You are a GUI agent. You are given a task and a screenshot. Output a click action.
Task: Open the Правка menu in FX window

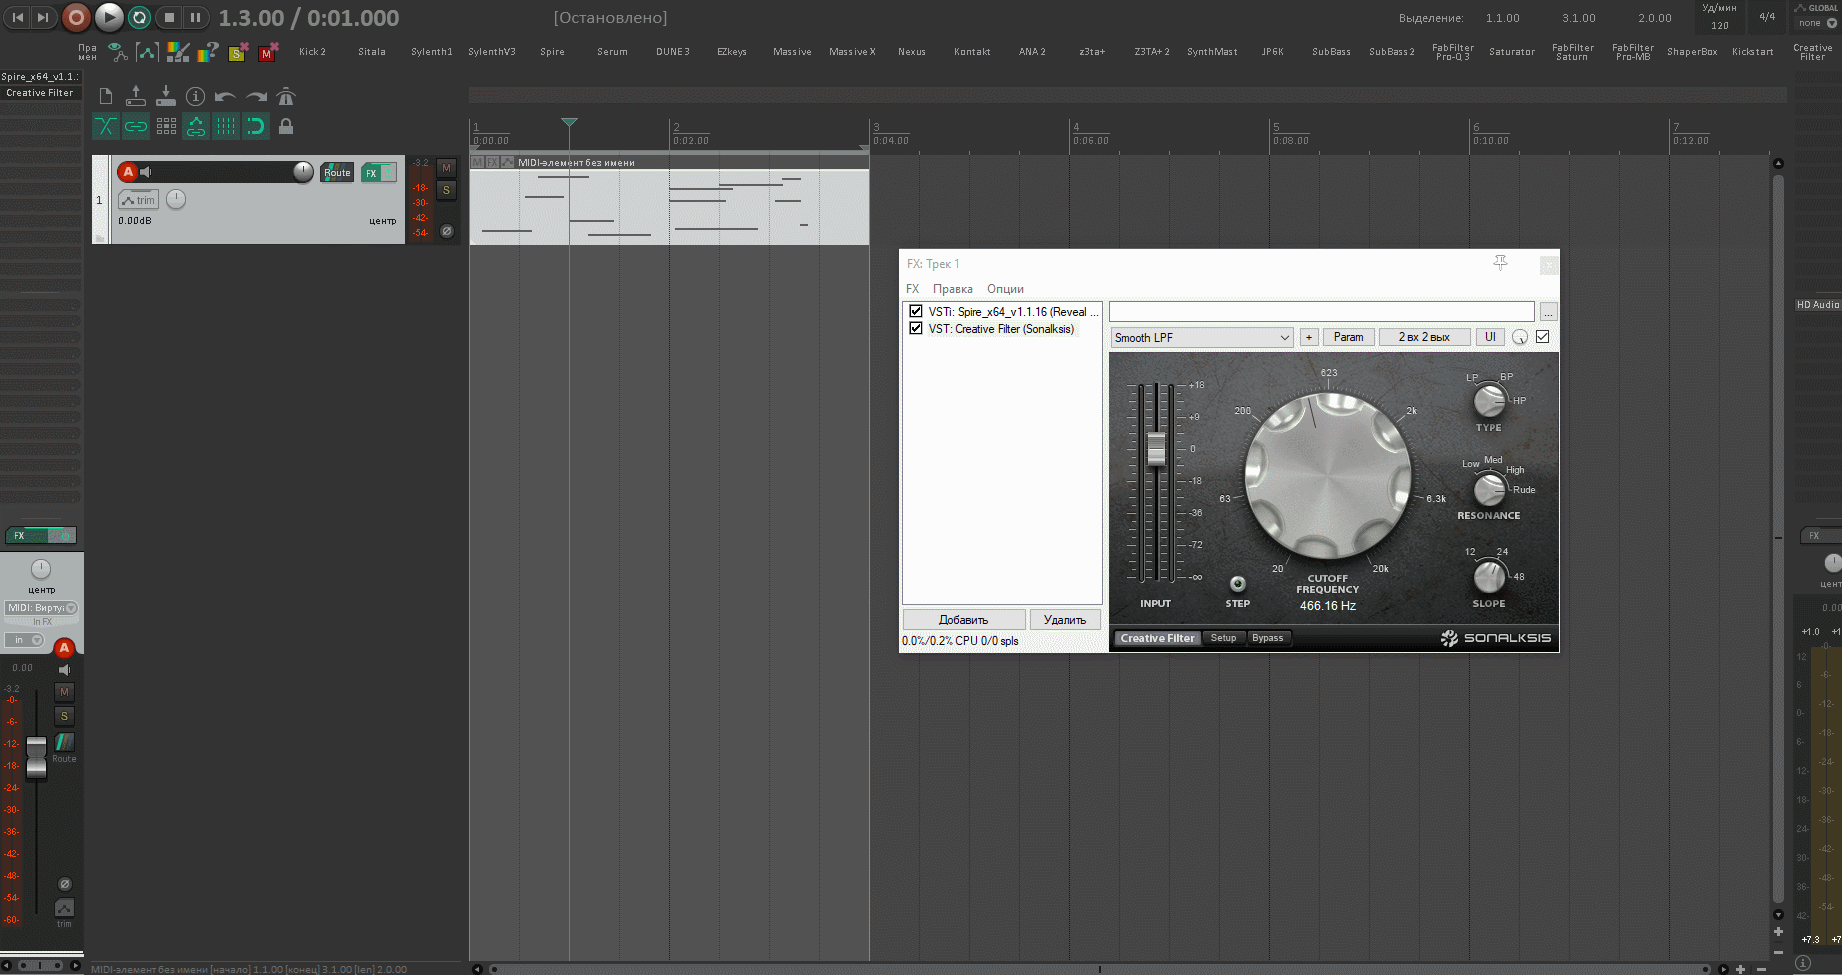coord(952,289)
